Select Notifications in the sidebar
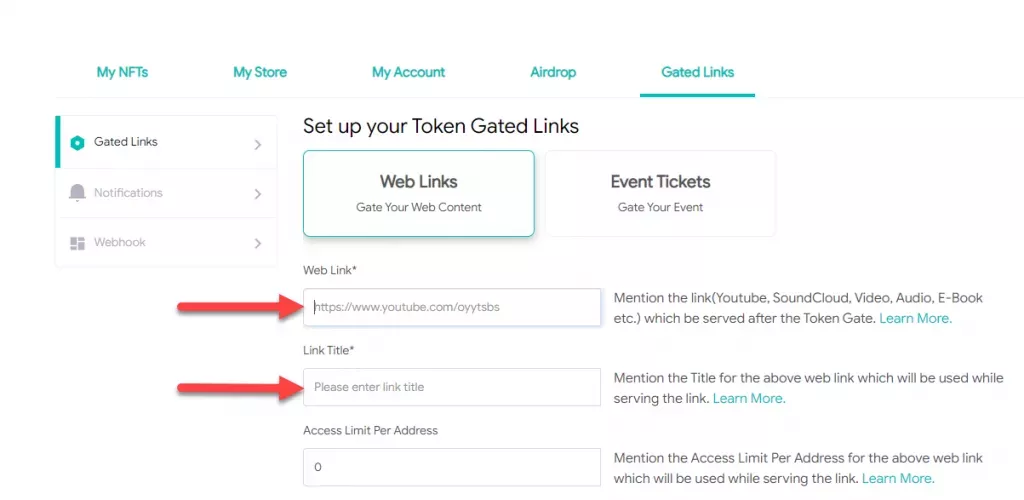The image size is (1024, 500). [x=128, y=193]
